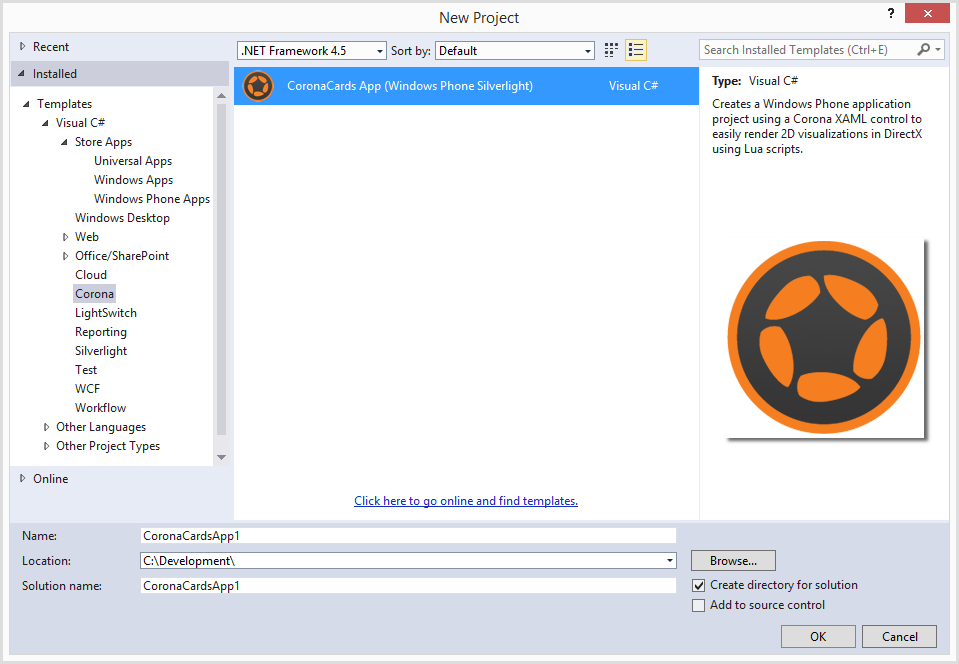The image size is (959, 664).
Task: Expand the Other Languages node
Action: point(46,427)
